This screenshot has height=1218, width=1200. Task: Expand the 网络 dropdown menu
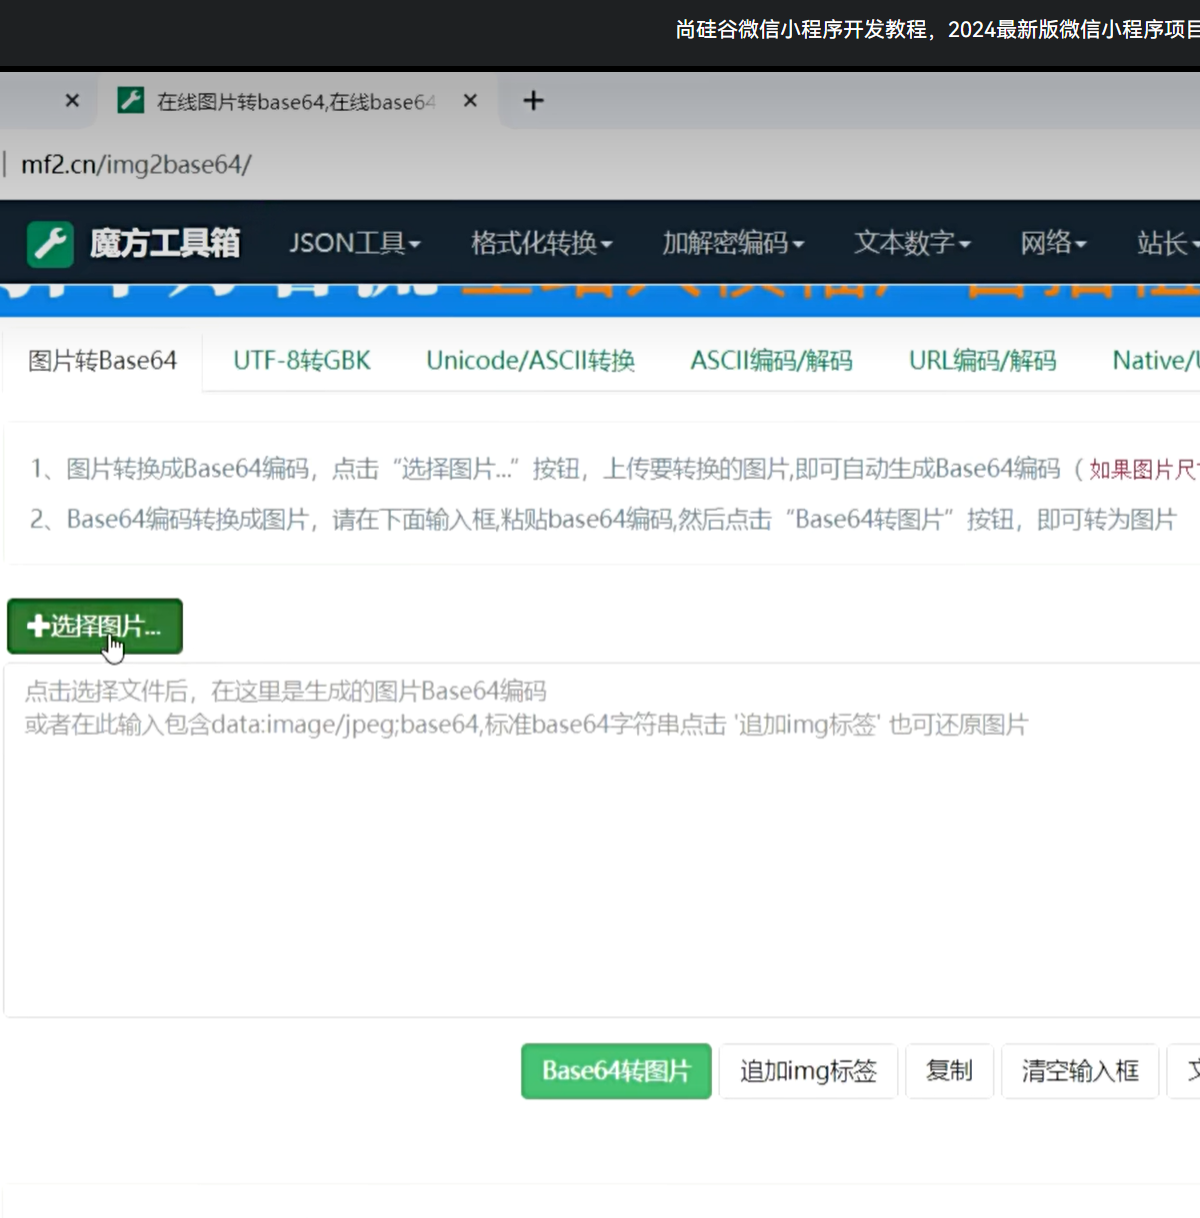click(1052, 243)
